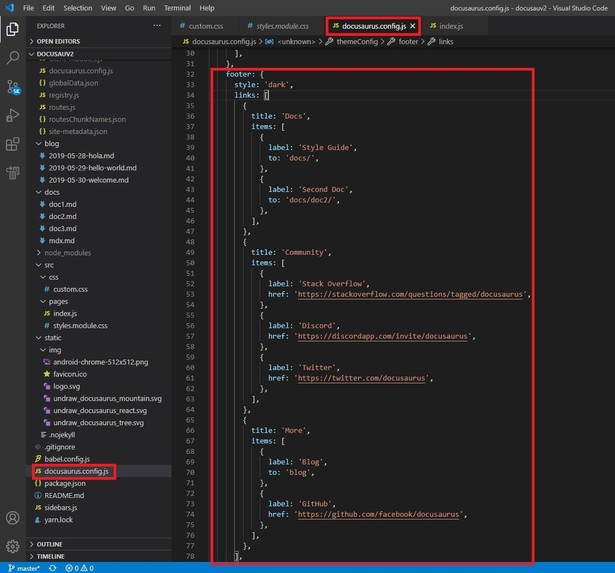This screenshot has height=573, width=615.
Task: Open yarn.lock in the file tree
Action: click(x=58, y=520)
